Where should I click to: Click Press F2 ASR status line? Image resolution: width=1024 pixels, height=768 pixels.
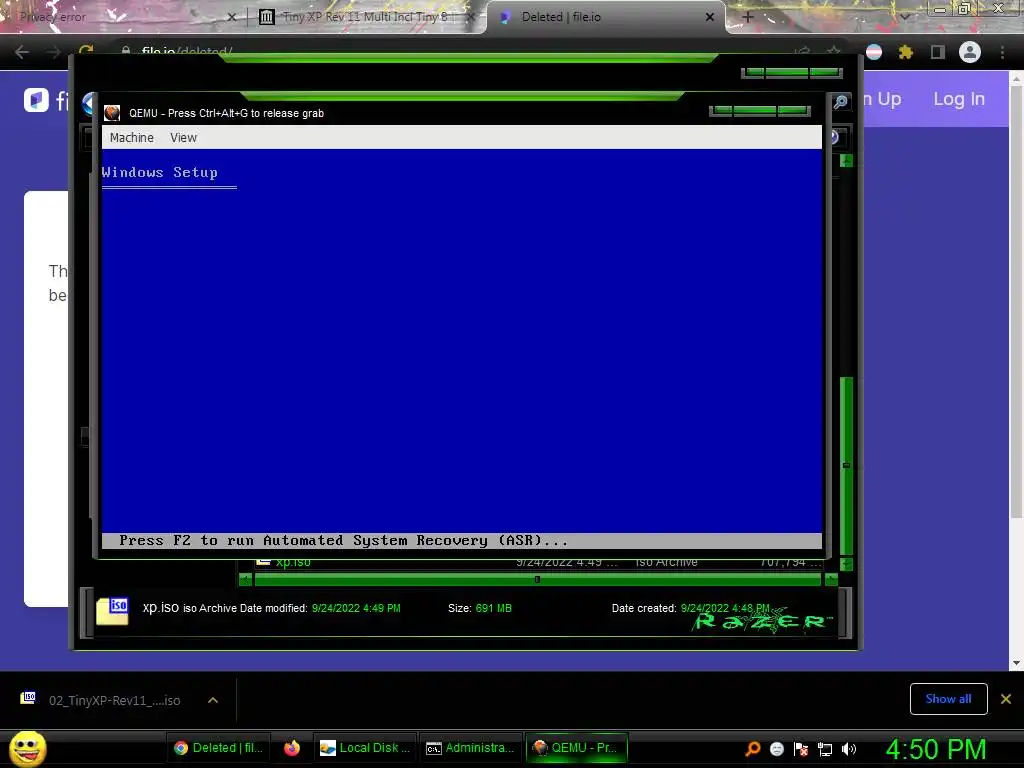tap(462, 541)
